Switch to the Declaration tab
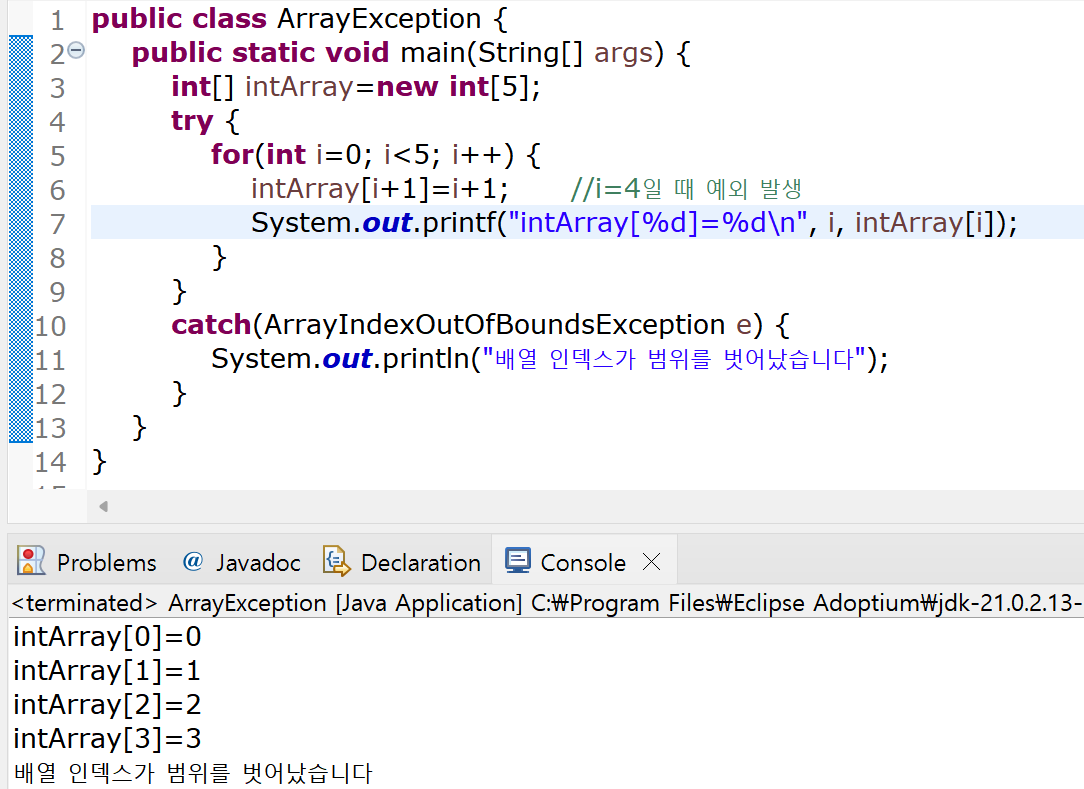 pos(402,561)
